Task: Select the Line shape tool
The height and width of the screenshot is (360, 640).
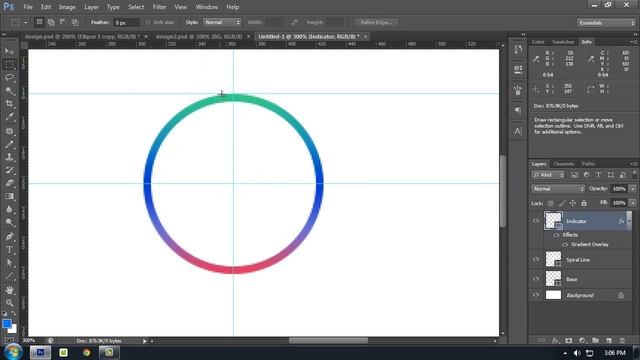Action: coord(9,276)
